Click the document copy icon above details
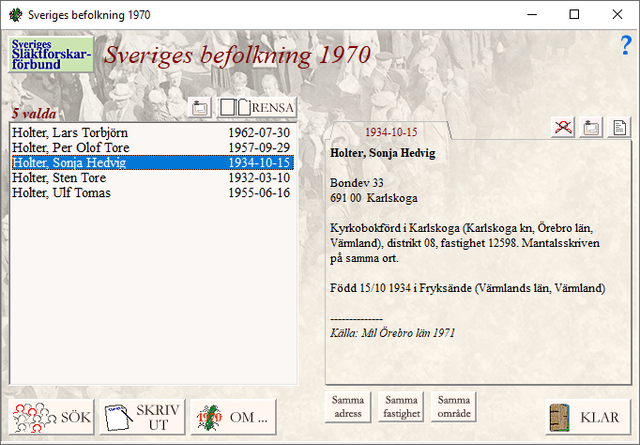The width and height of the screenshot is (640, 445). [619, 127]
